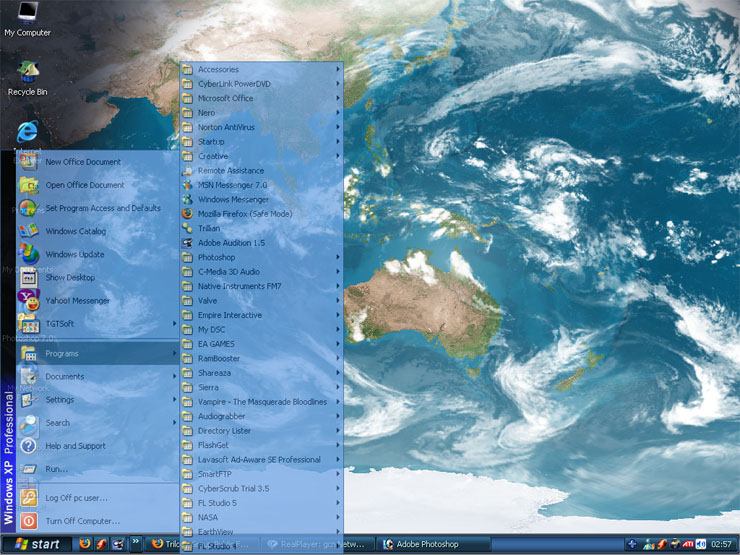Expand the Settings submenu arrow

pos(174,400)
